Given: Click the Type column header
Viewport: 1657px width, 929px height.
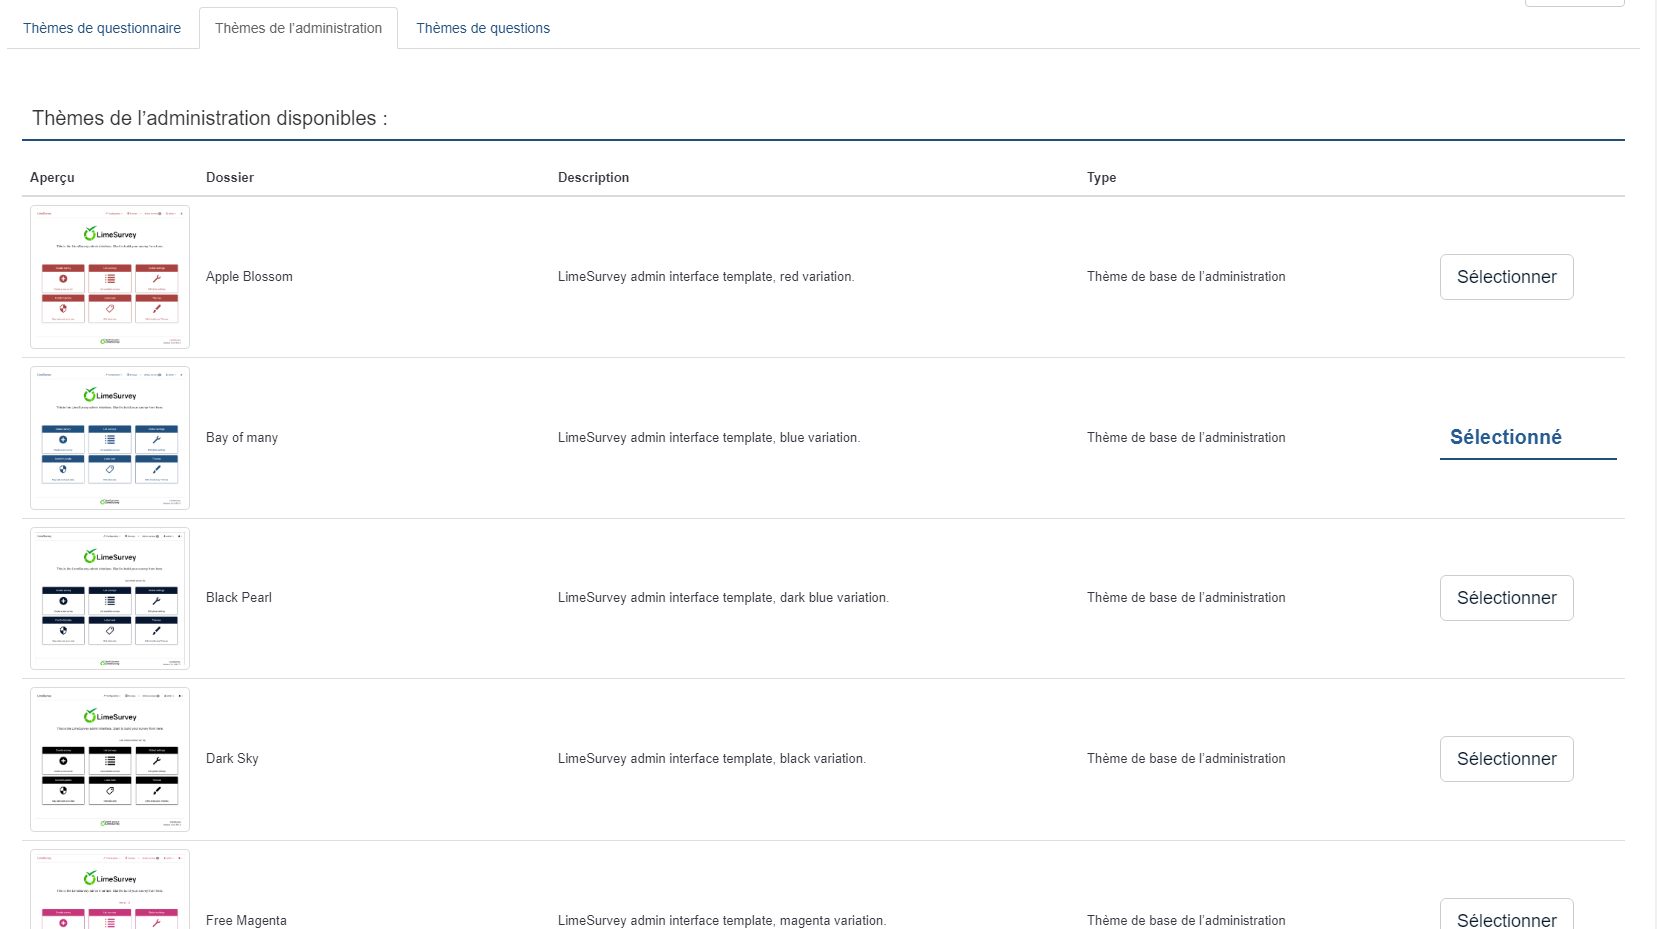Looking at the screenshot, I should coord(1101,177).
